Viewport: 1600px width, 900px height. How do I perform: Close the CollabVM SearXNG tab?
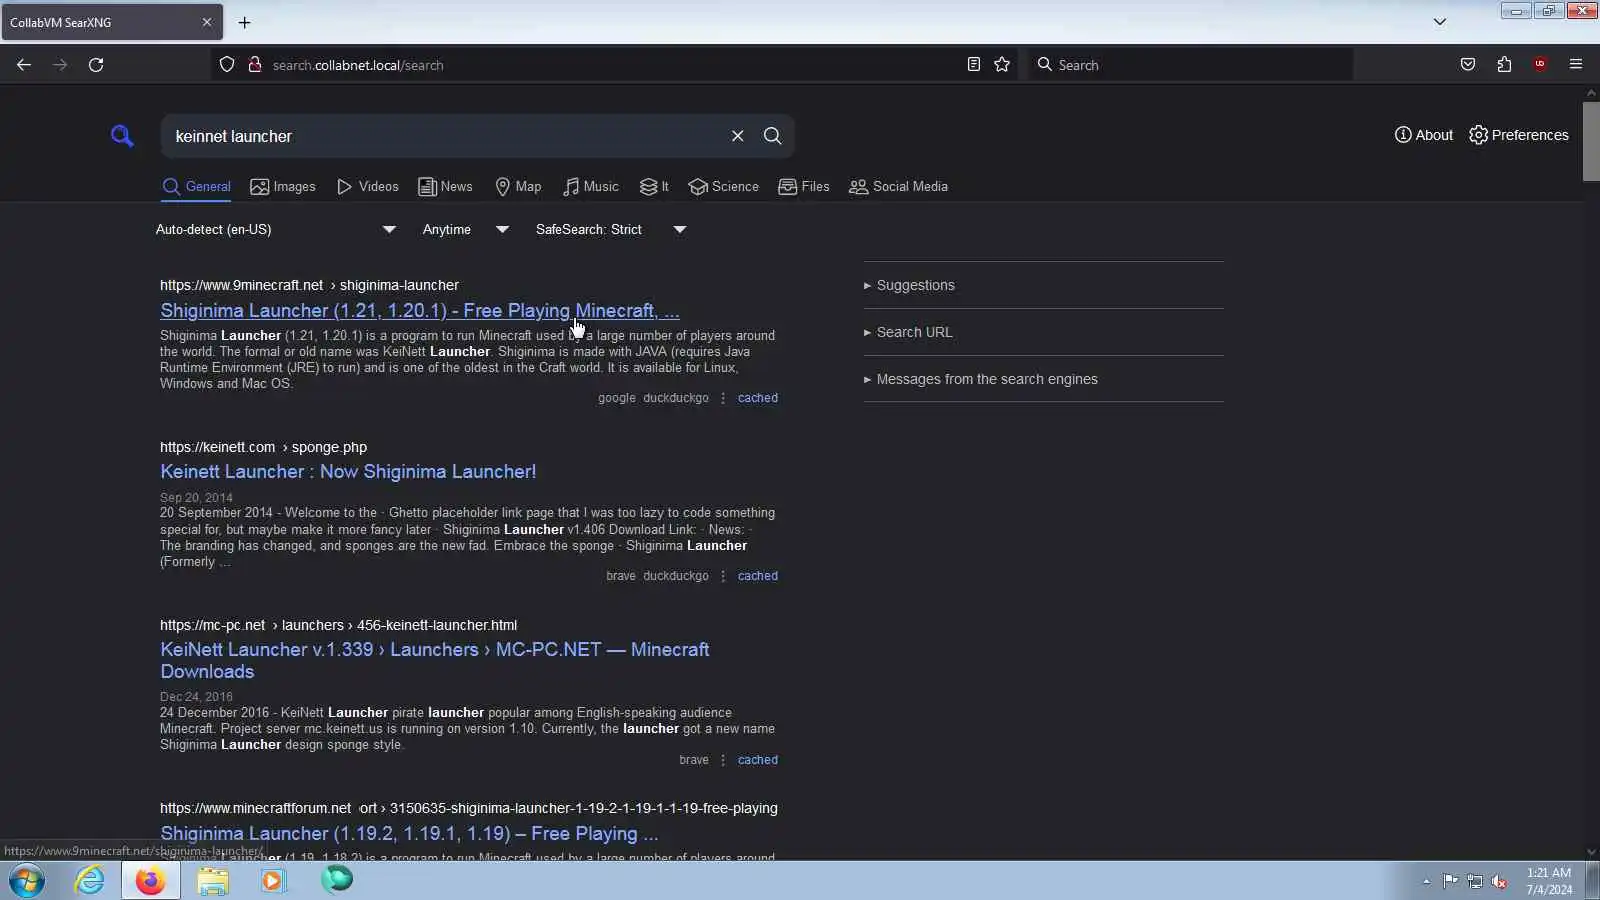[x=207, y=22]
